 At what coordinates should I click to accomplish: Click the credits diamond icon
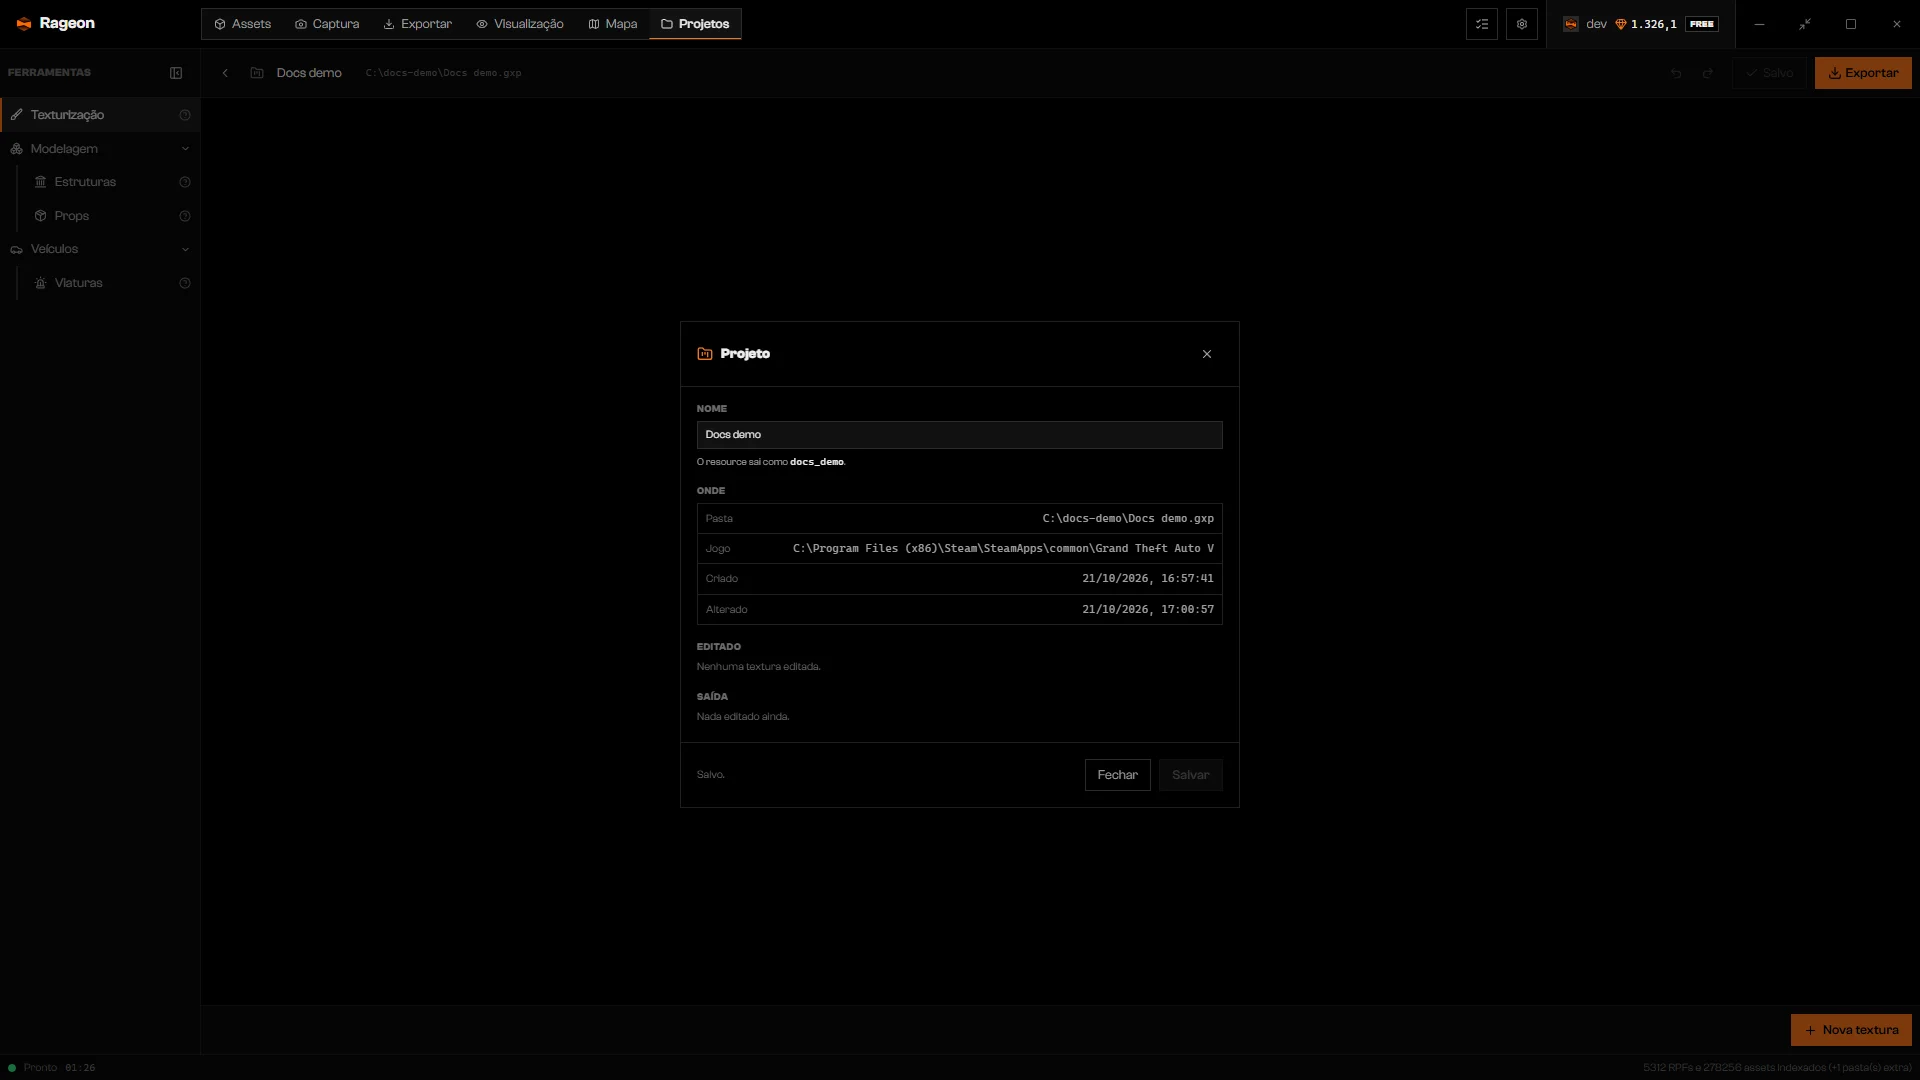(x=1621, y=24)
